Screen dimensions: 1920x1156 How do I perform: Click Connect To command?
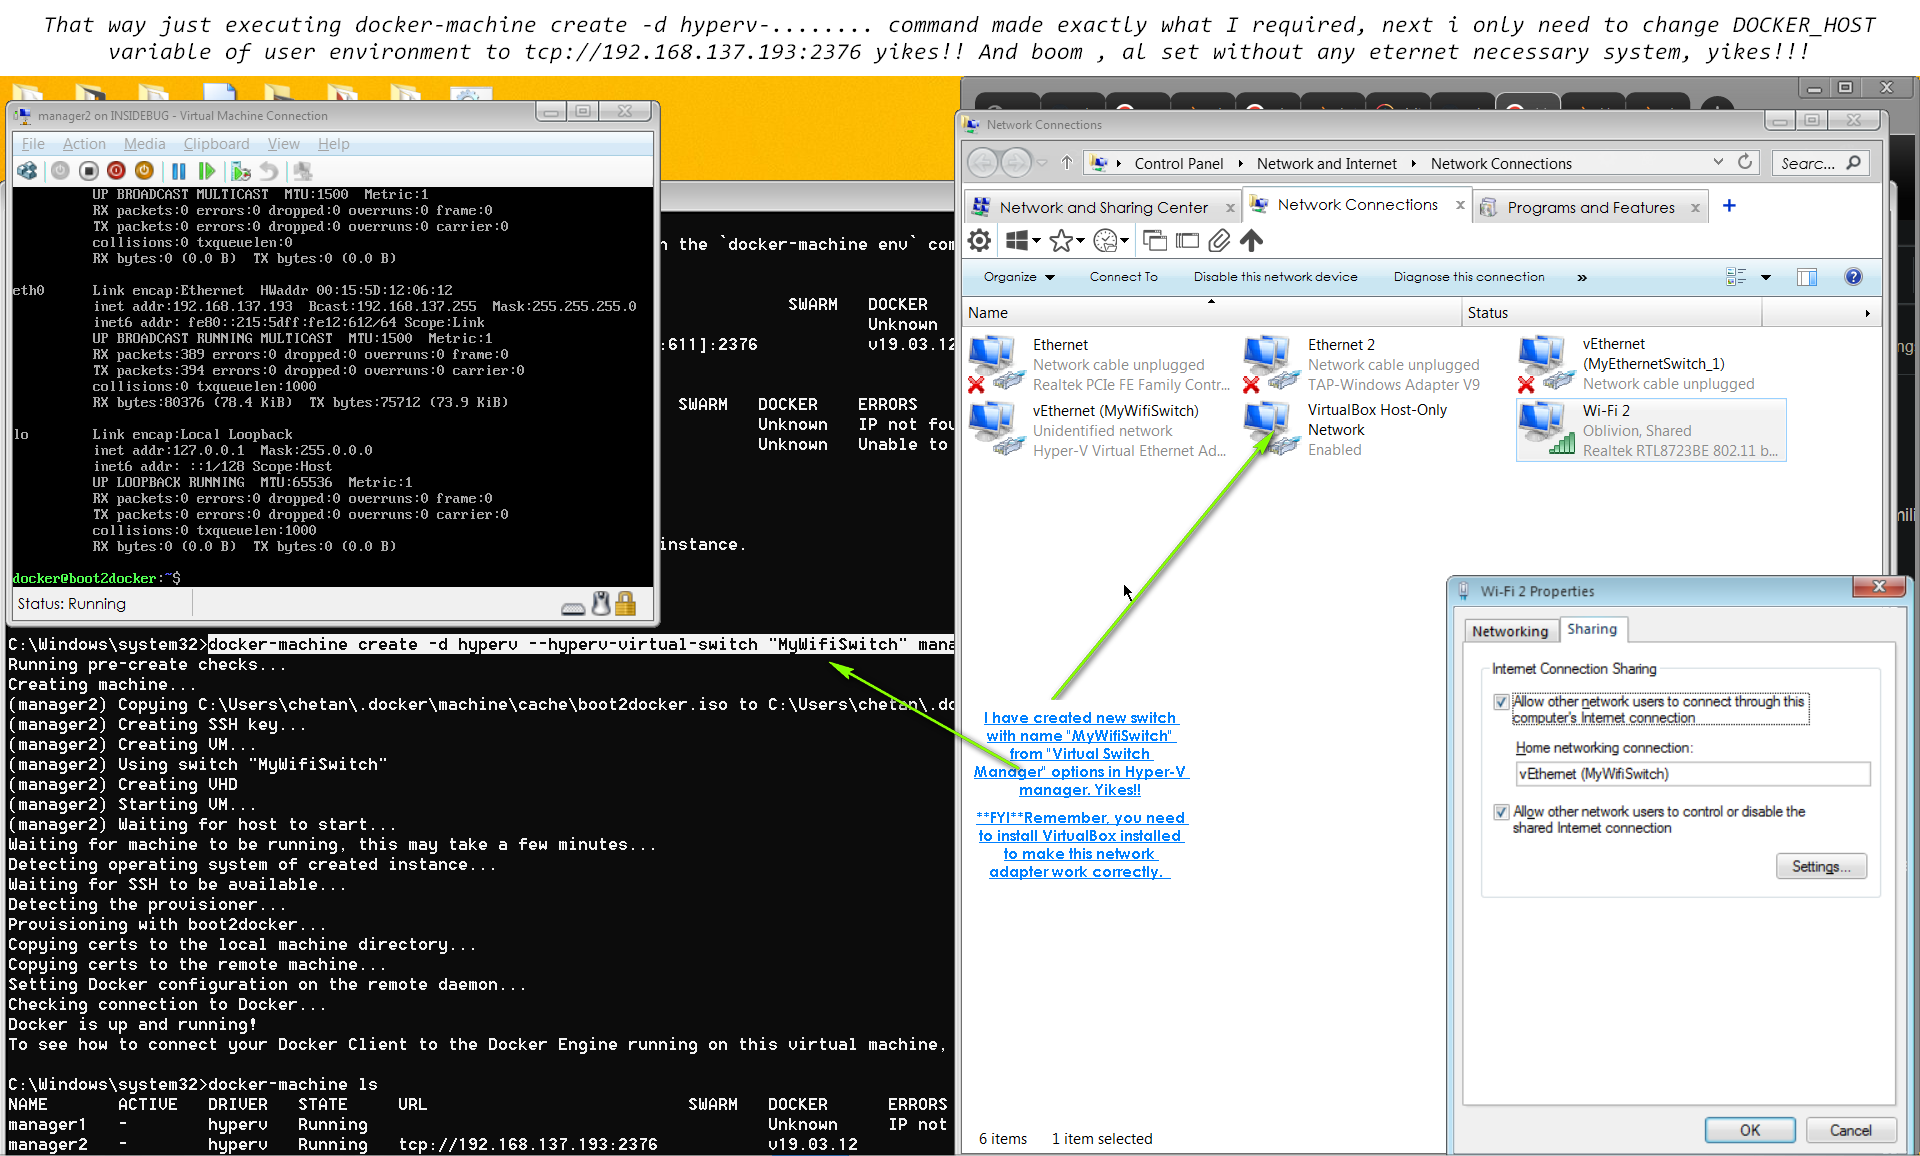(1123, 277)
